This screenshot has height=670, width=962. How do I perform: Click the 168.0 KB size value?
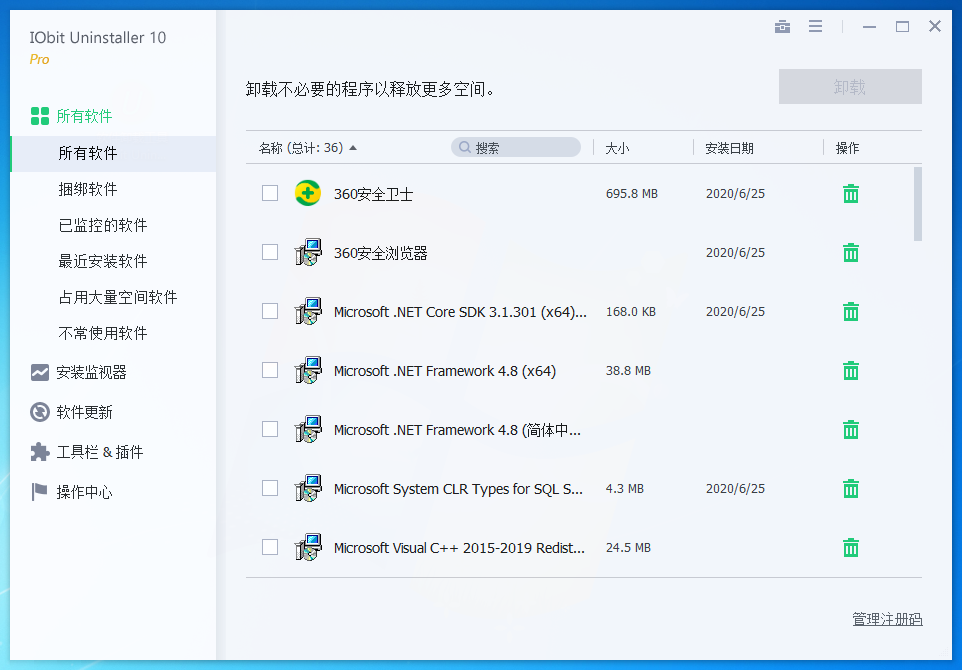tap(631, 312)
